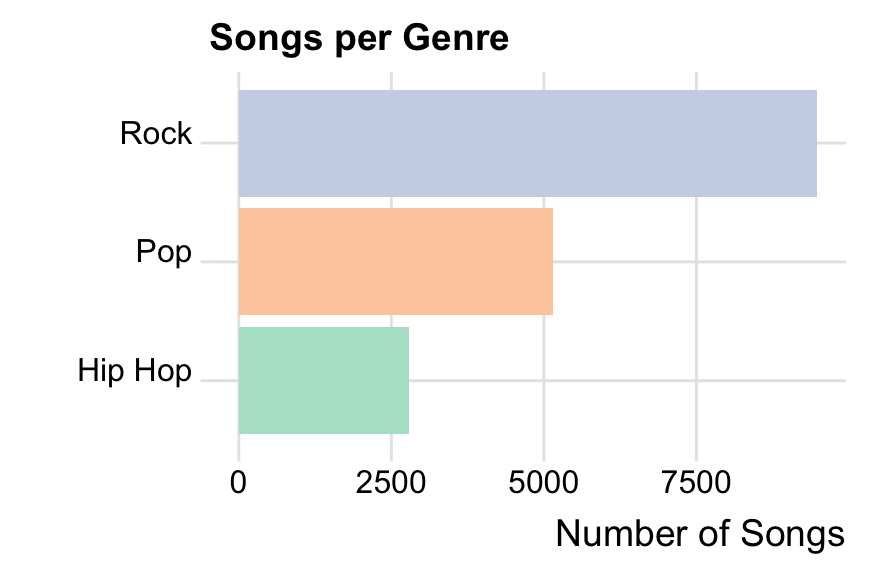Select the Rock category label
This screenshot has width=883, height=576.
[x=155, y=134]
